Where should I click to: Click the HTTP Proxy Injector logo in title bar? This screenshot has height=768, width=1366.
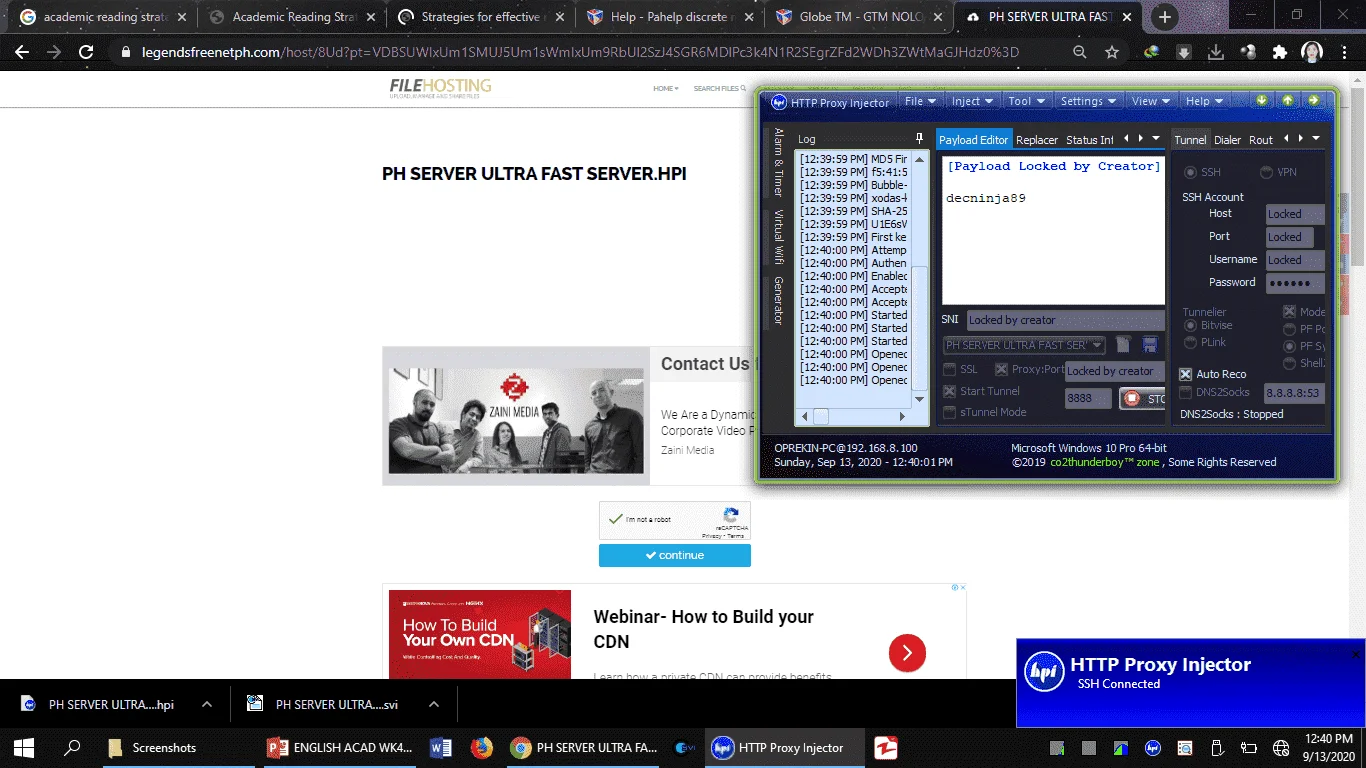pos(779,102)
